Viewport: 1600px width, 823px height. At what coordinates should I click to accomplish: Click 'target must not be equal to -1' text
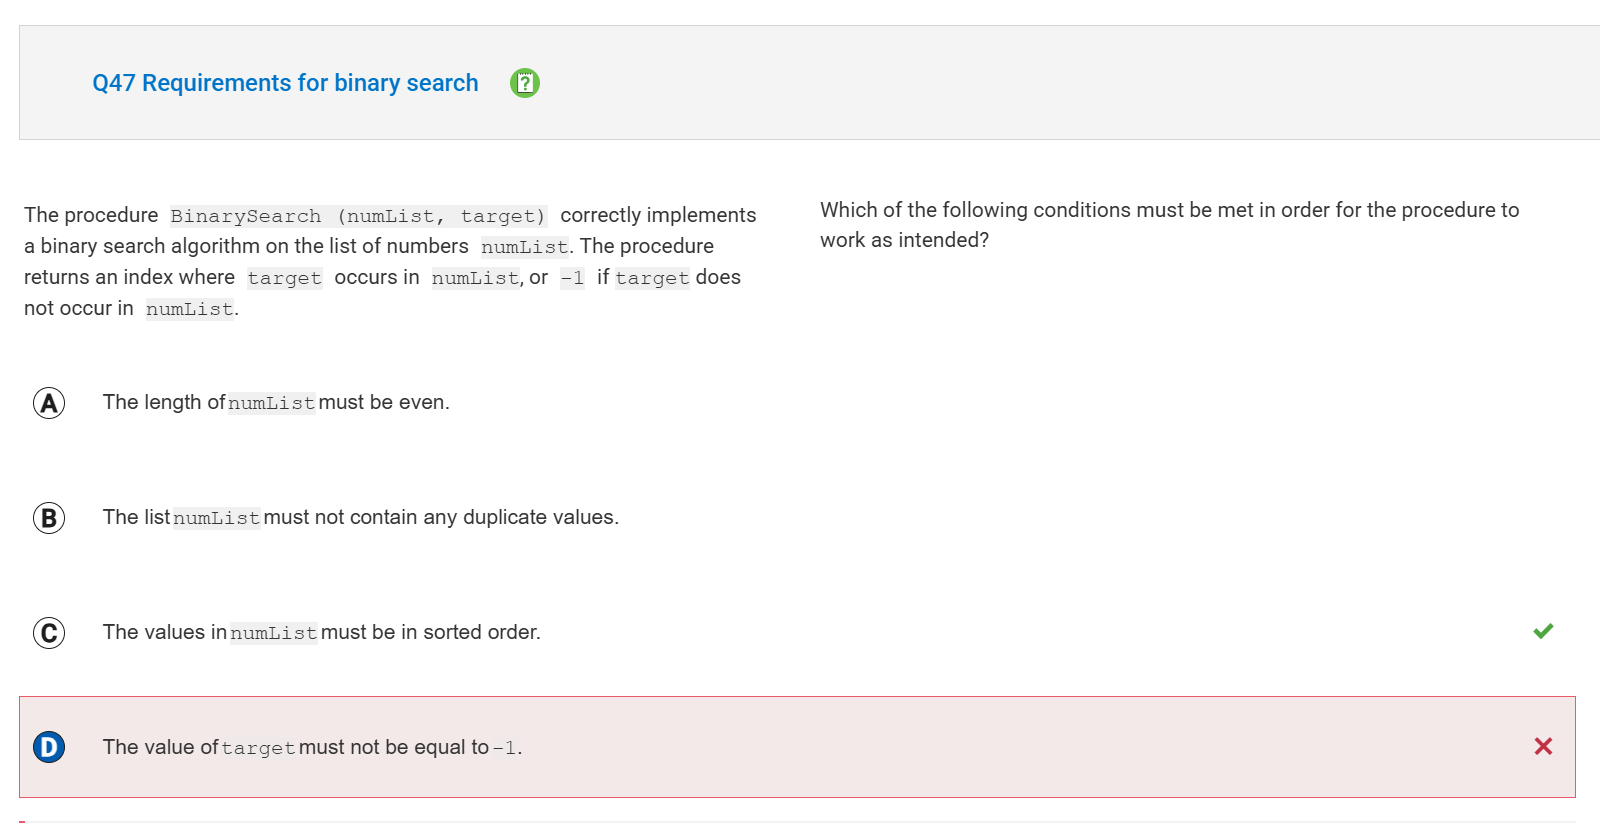pos(372,747)
